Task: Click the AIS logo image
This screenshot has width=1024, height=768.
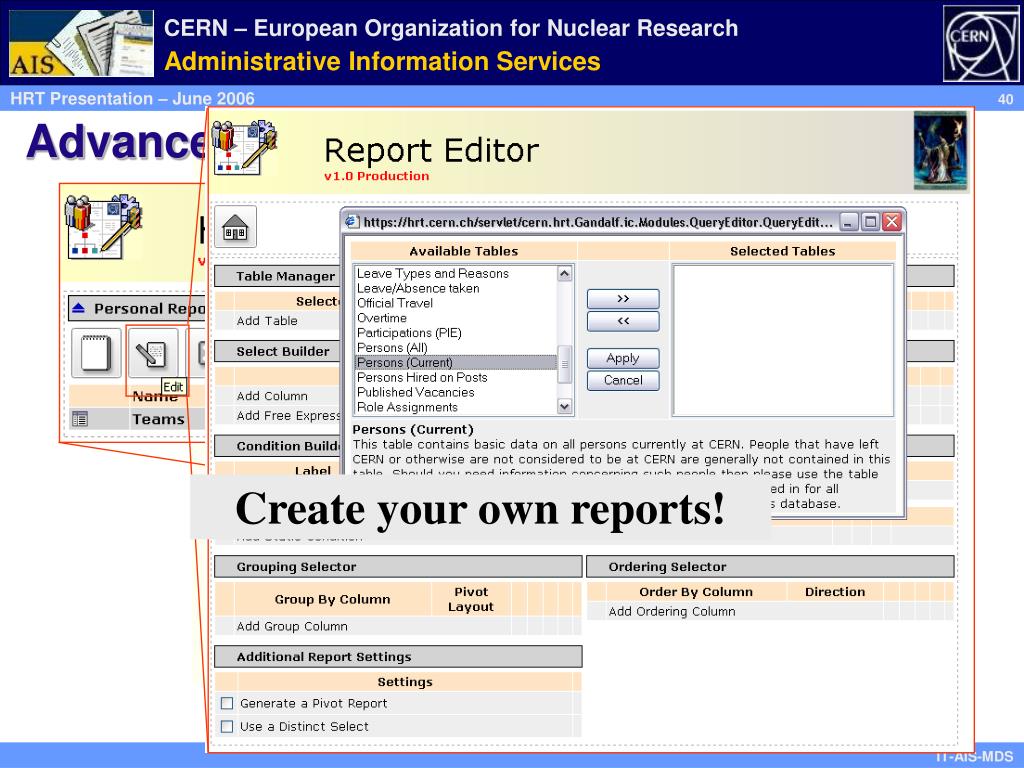Action: pyautogui.click(x=81, y=43)
